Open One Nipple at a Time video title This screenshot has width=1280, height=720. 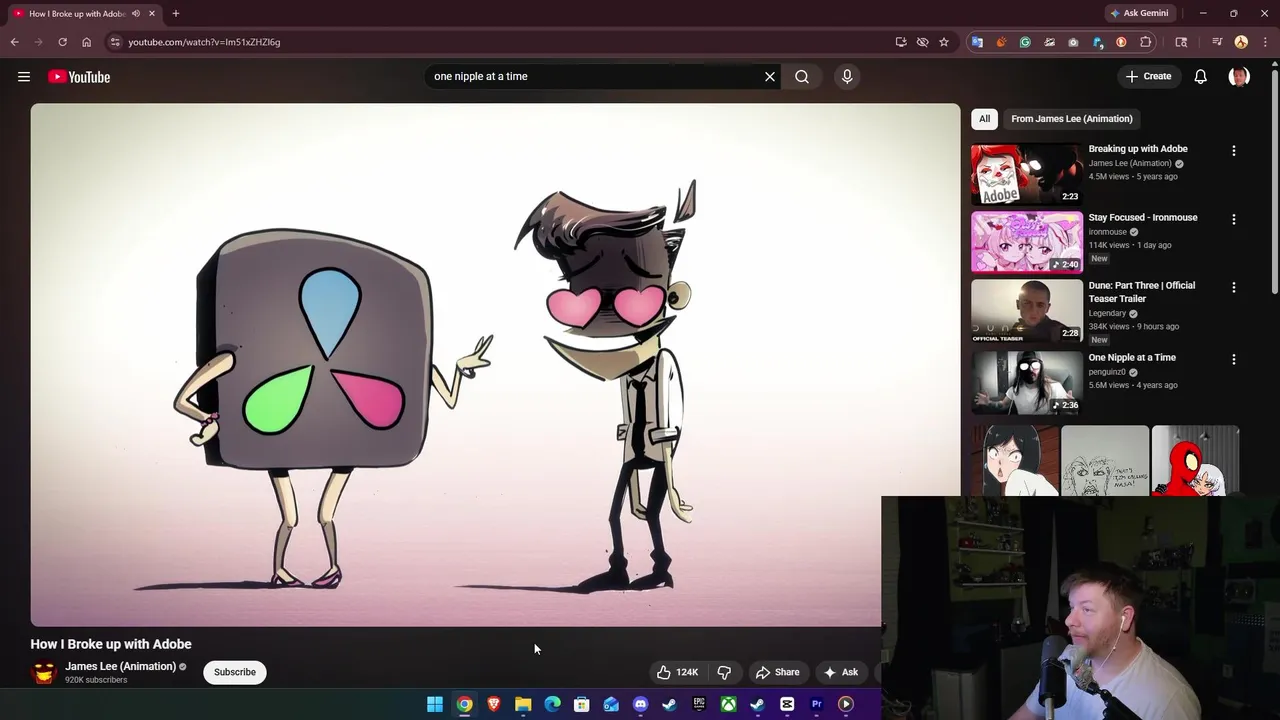[1132, 357]
